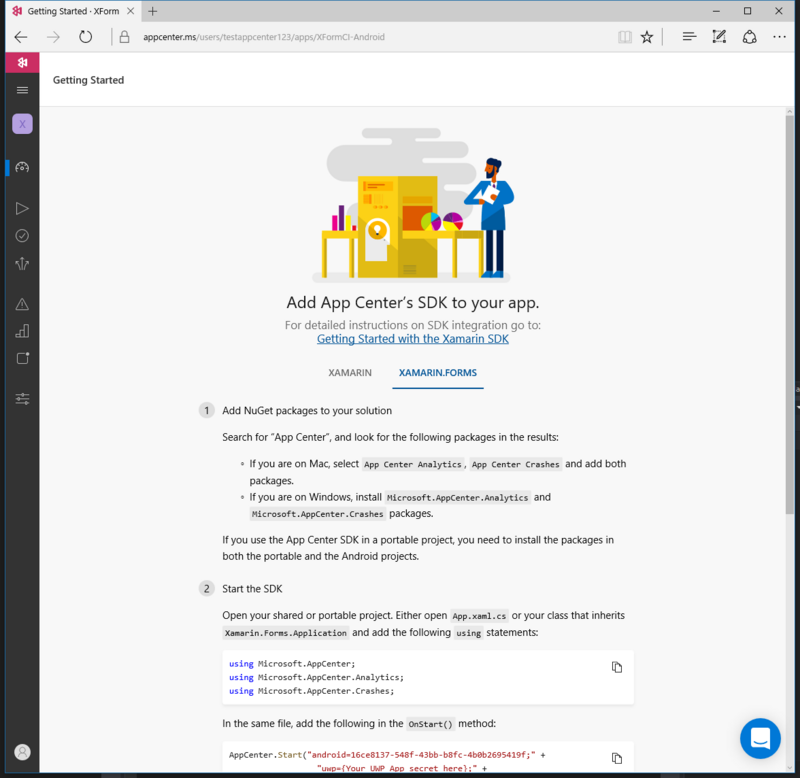Open the Distribute icon in sidebar
The height and width of the screenshot is (778, 800).
[22, 263]
